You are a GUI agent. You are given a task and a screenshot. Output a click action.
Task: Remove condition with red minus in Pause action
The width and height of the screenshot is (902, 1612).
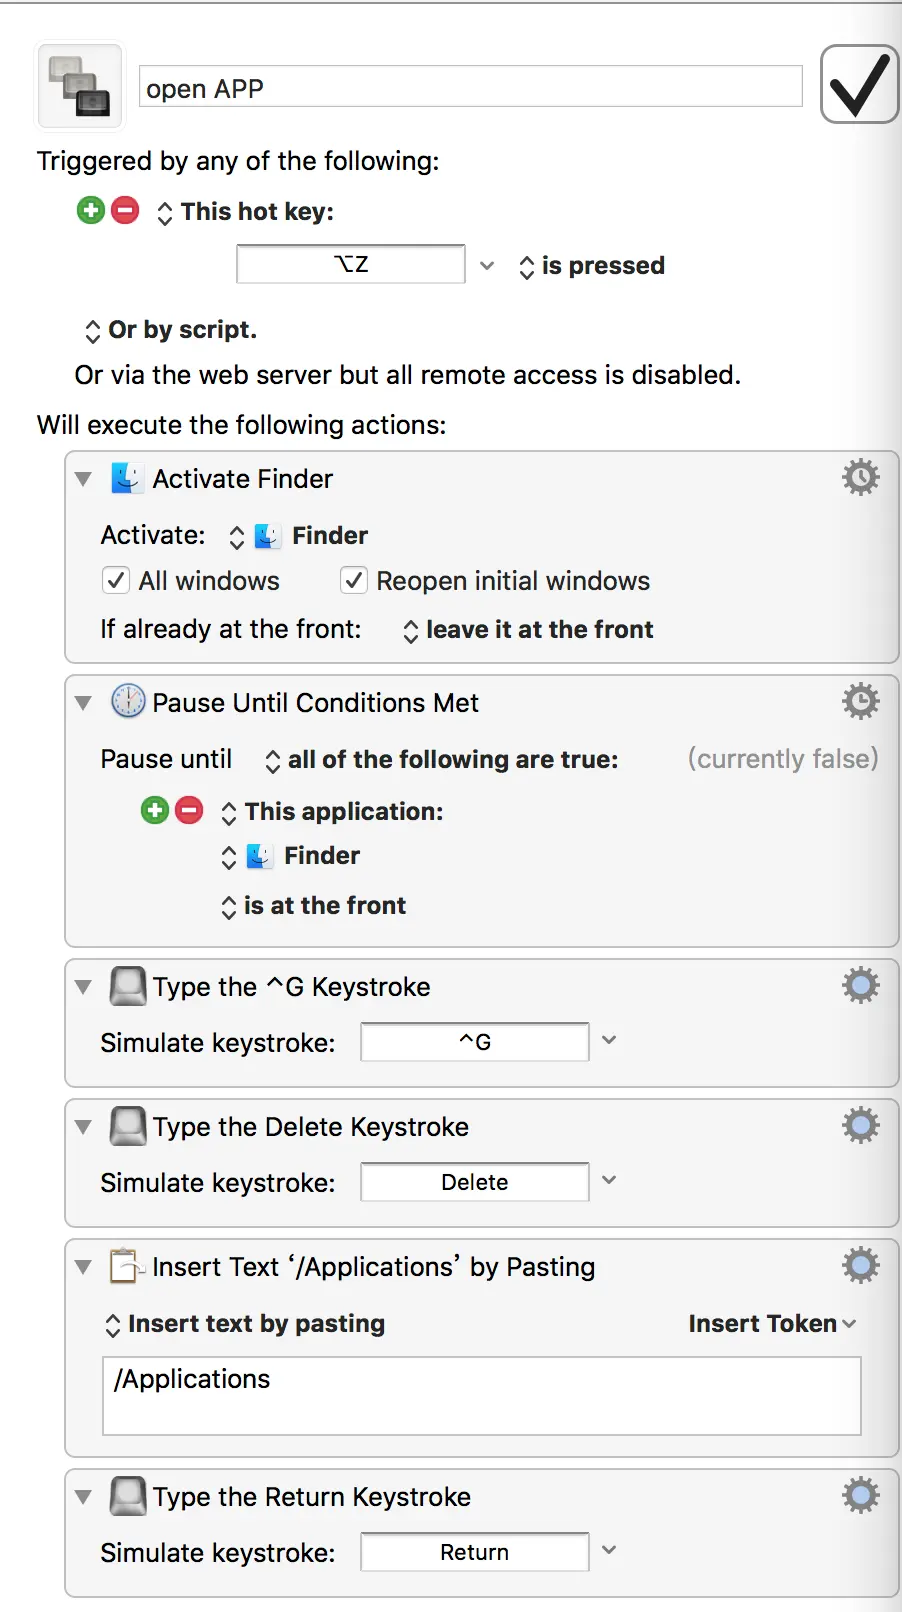coord(189,810)
